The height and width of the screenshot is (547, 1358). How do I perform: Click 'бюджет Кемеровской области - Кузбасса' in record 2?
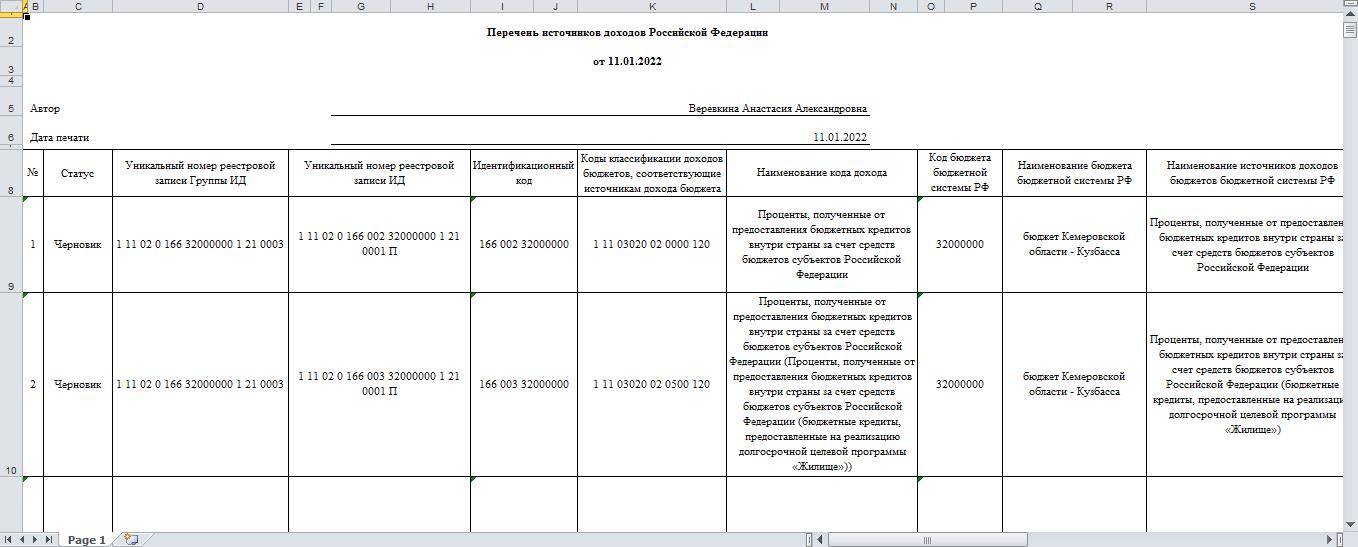coord(1075,384)
